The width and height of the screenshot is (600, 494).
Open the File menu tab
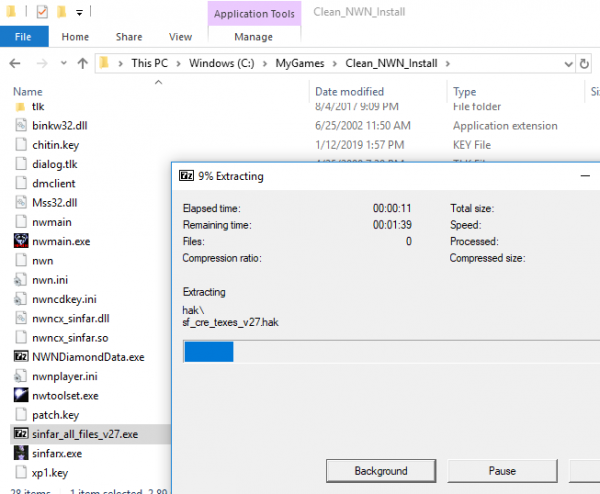(24, 37)
